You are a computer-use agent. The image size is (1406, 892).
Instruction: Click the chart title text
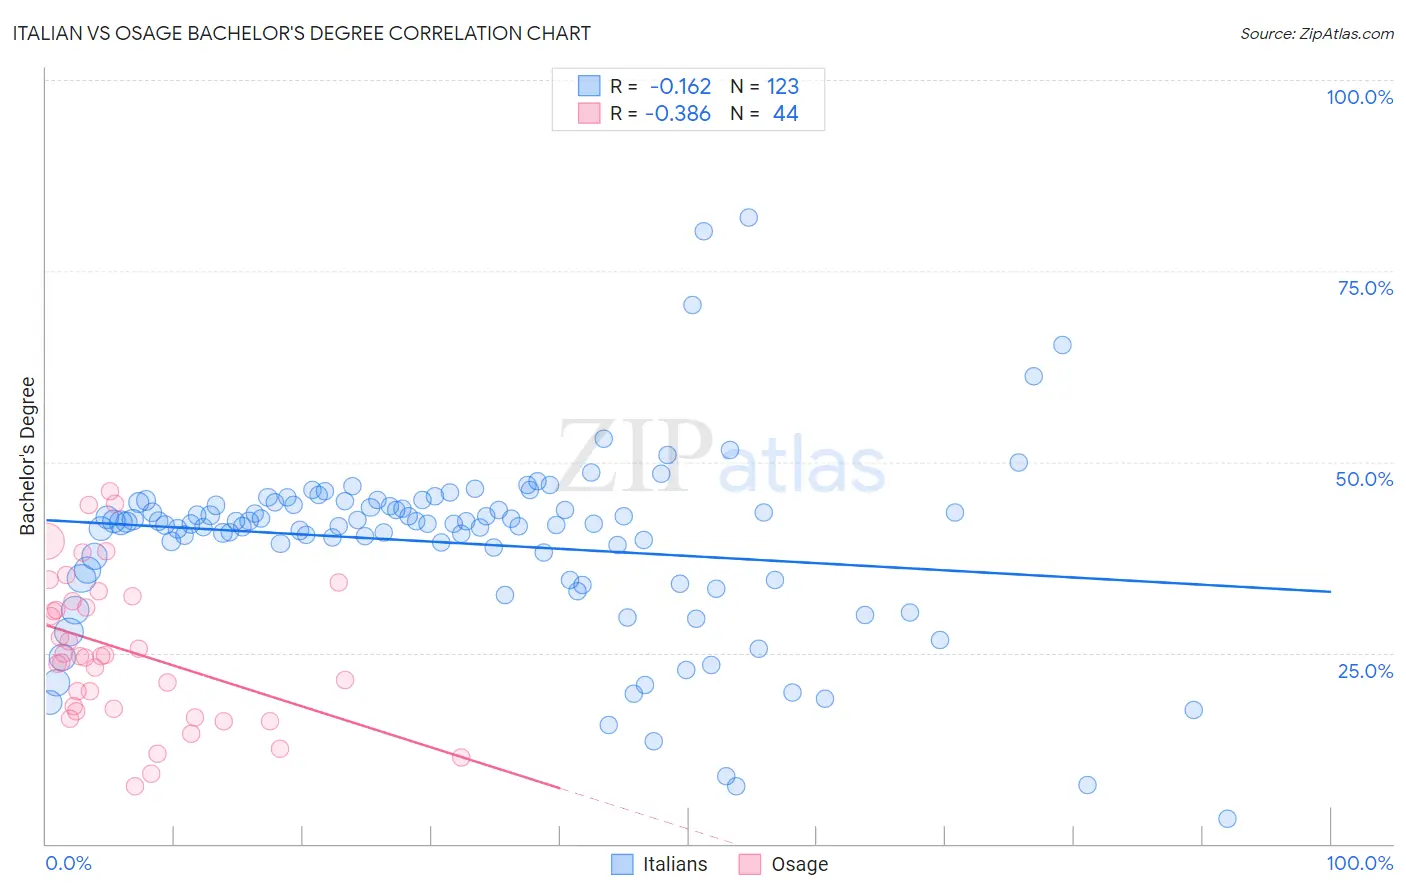click(x=301, y=33)
